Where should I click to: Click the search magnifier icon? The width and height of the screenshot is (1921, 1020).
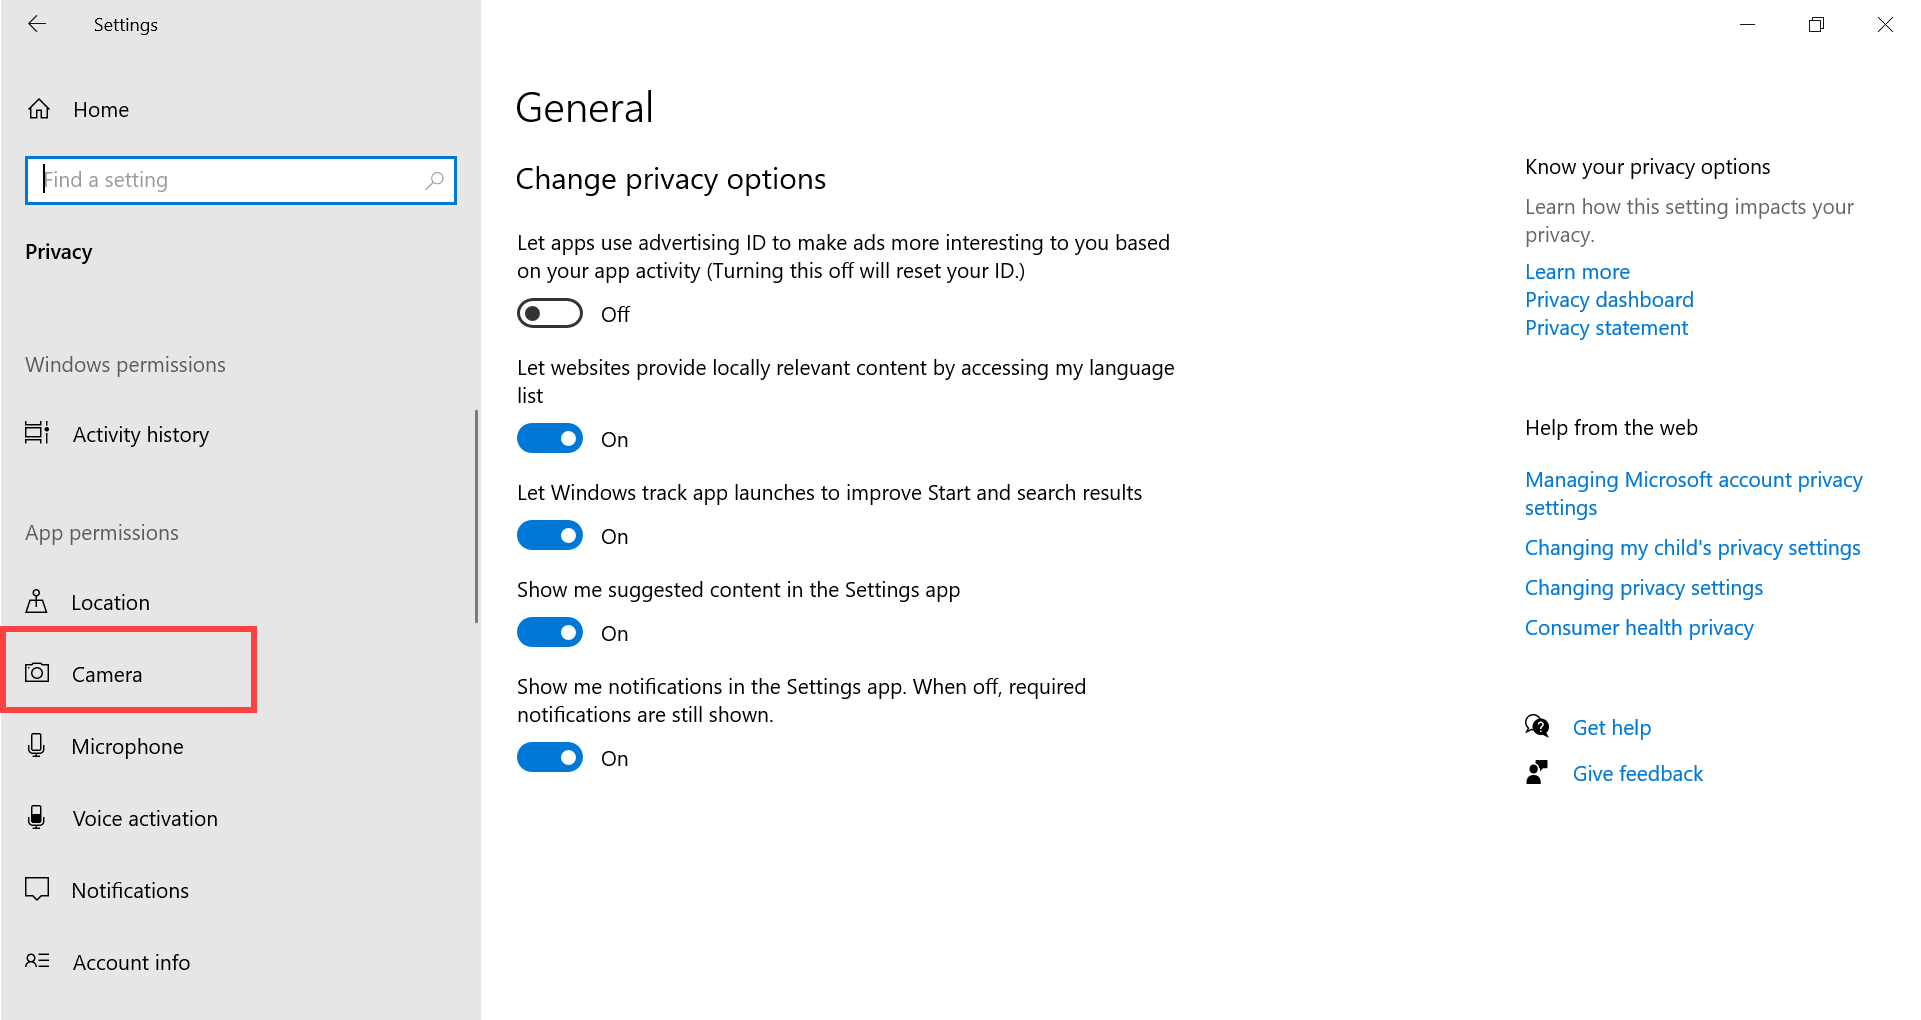434,180
